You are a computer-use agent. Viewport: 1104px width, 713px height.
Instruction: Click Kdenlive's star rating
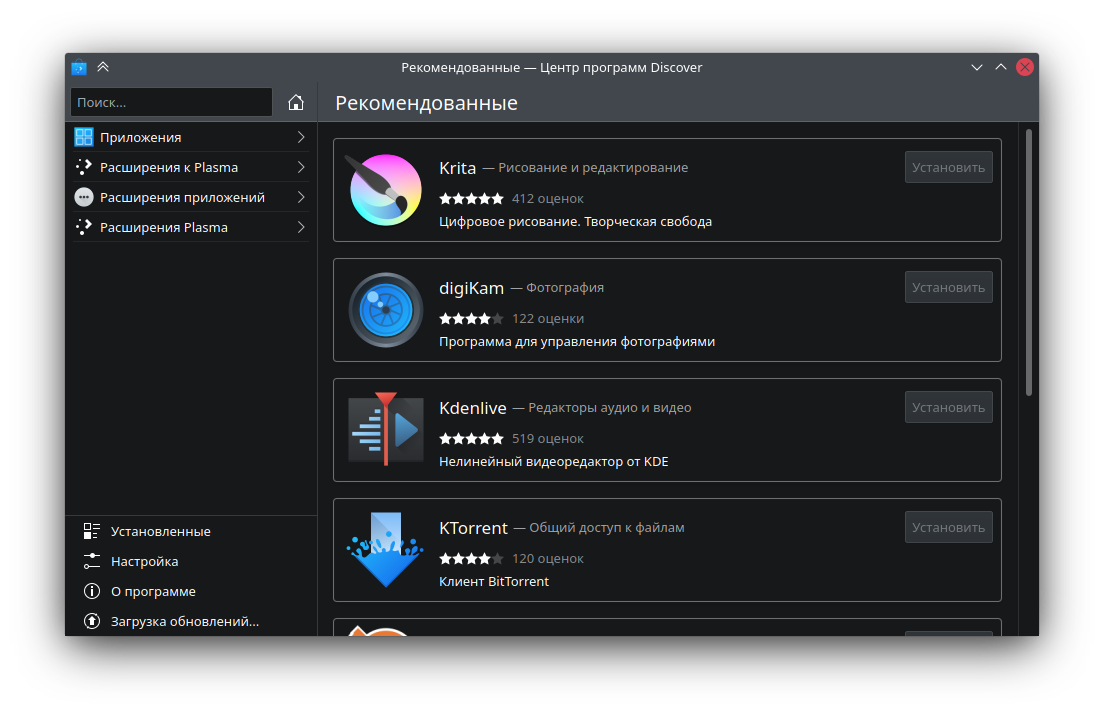click(471, 438)
